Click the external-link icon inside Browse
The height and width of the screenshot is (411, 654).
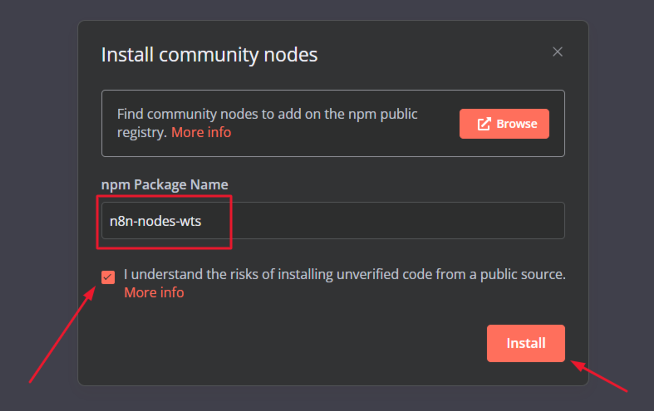(x=484, y=124)
